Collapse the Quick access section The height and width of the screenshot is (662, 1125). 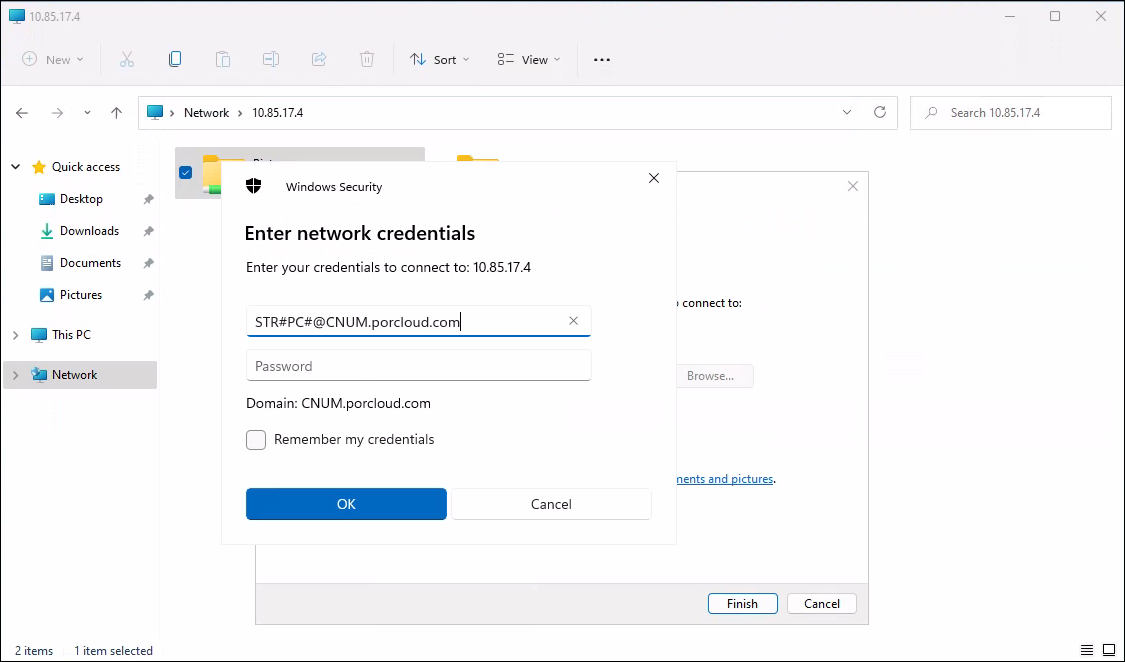(15, 167)
